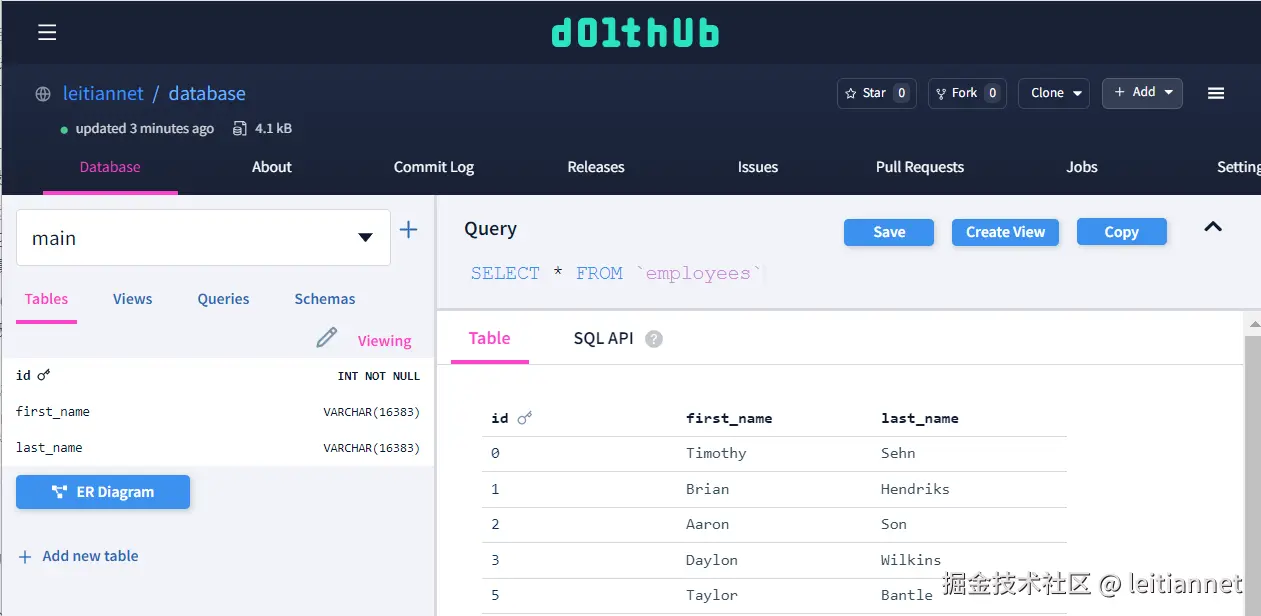
Task: Open the Issues tab
Action: [x=758, y=167]
